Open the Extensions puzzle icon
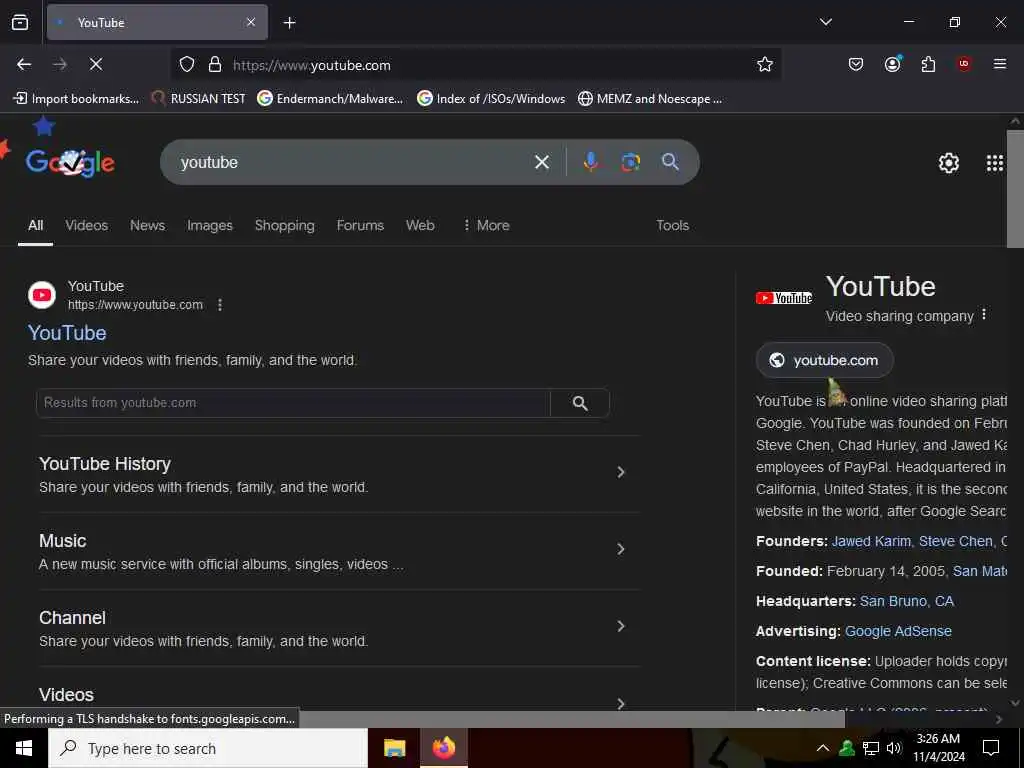Image resolution: width=1024 pixels, height=768 pixels. click(928, 64)
